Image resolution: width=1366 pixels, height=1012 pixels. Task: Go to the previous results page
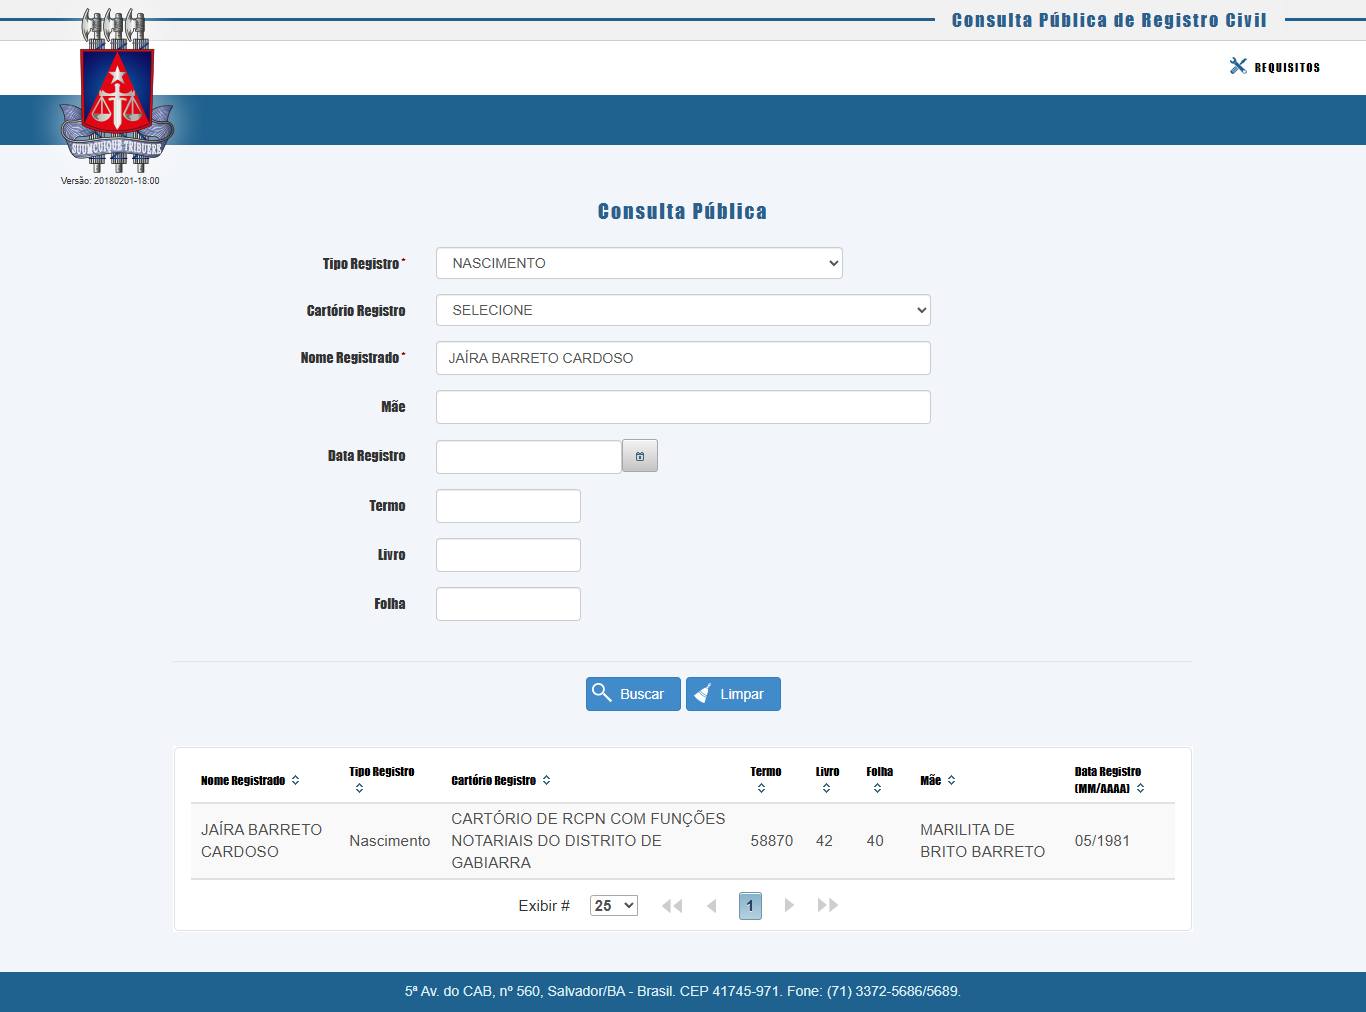(x=712, y=906)
